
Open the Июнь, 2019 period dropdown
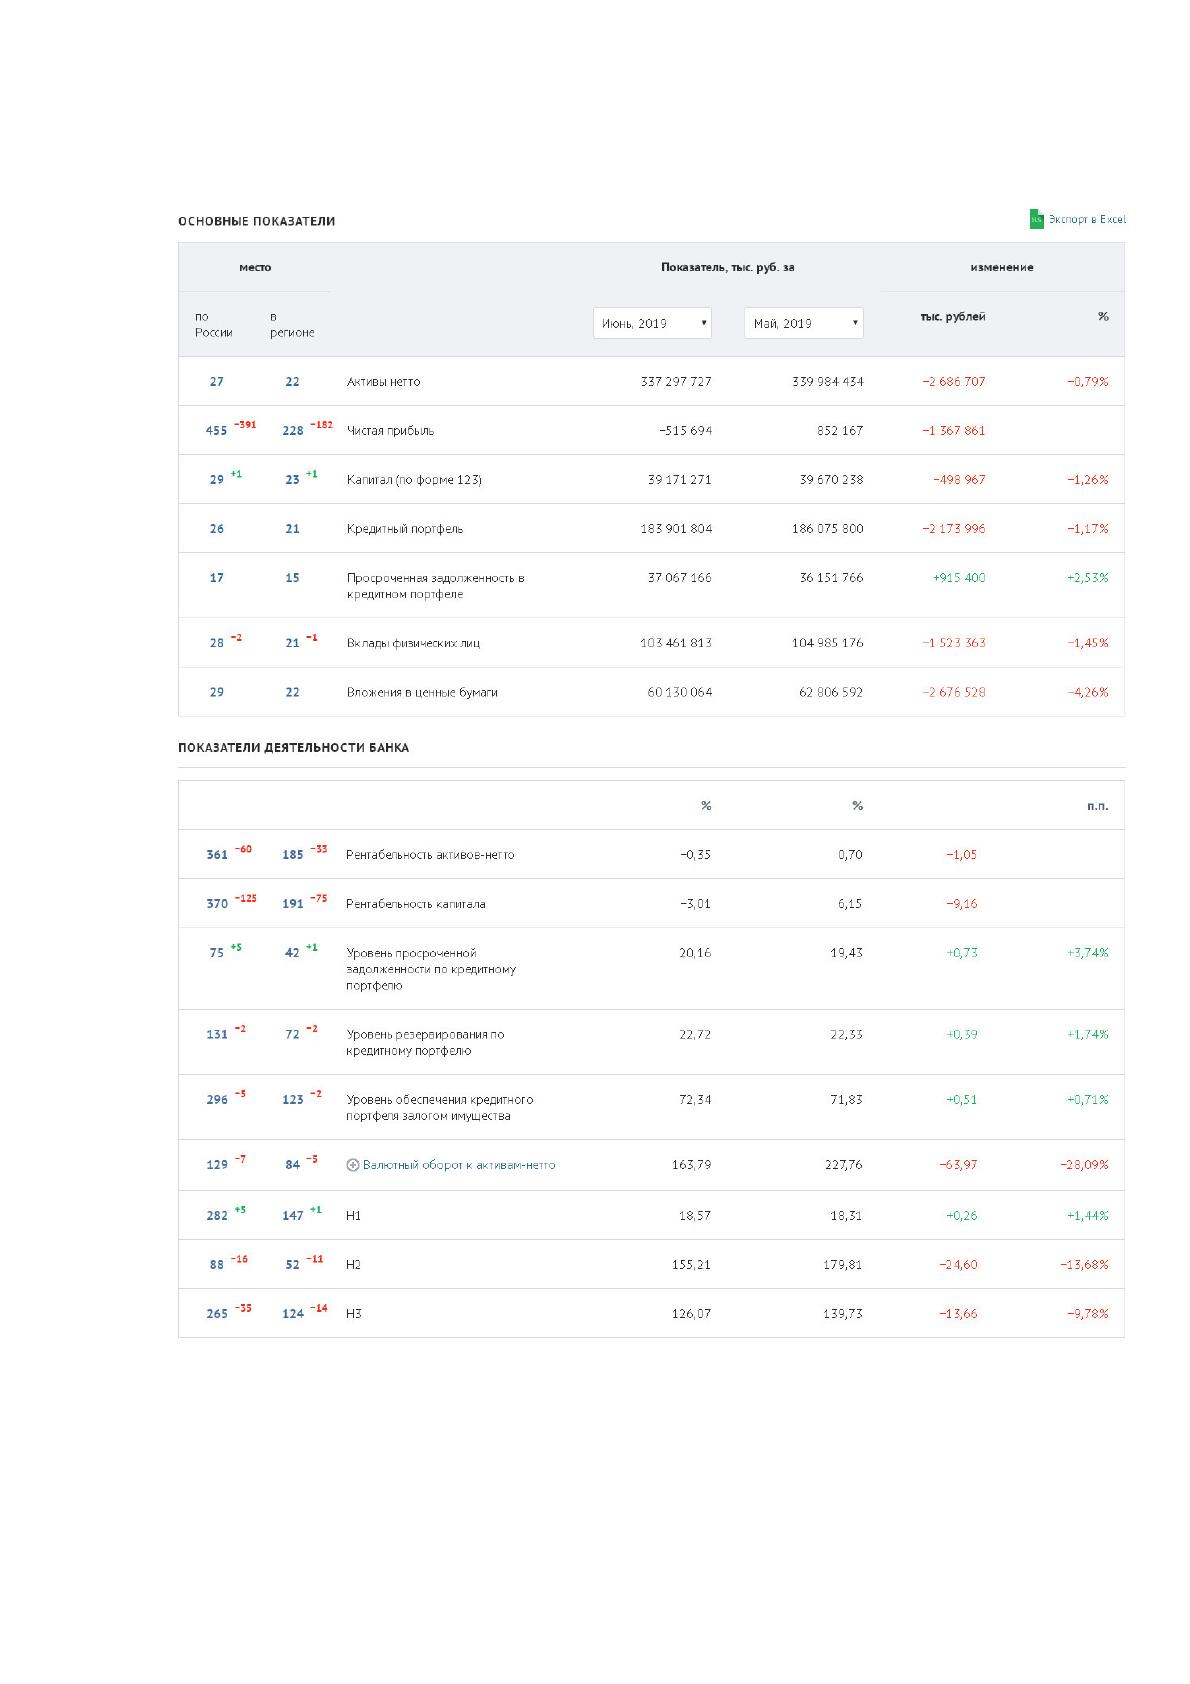[x=652, y=323]
